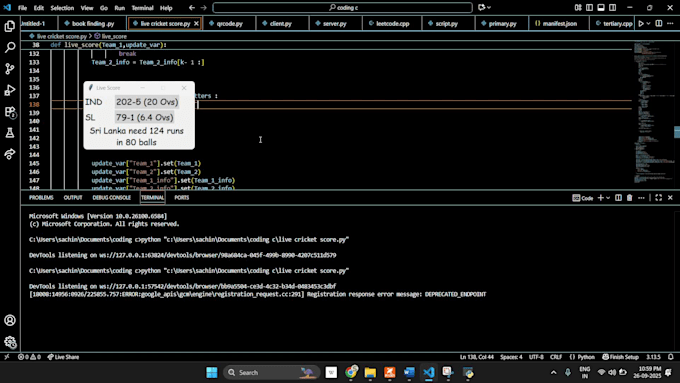Open the remote window indicator in status bar
Screen dimensions: 680x383
point(7,357)
